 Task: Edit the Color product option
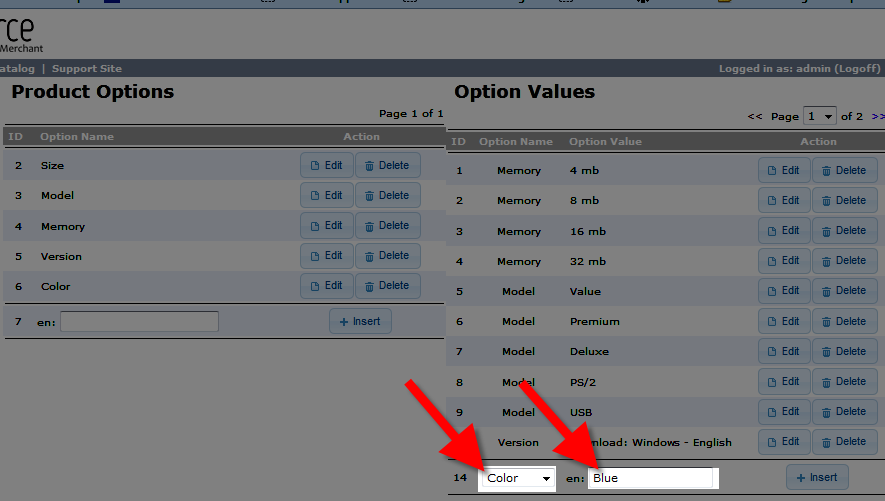tap(326, 286)
